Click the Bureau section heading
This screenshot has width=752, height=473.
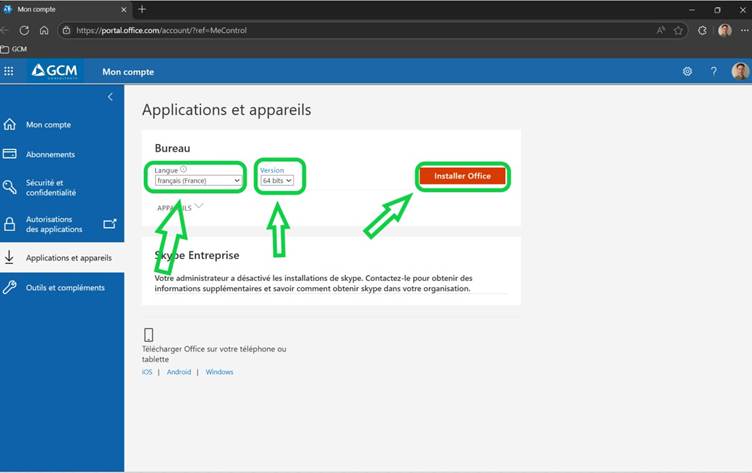(x=172, y=148)
